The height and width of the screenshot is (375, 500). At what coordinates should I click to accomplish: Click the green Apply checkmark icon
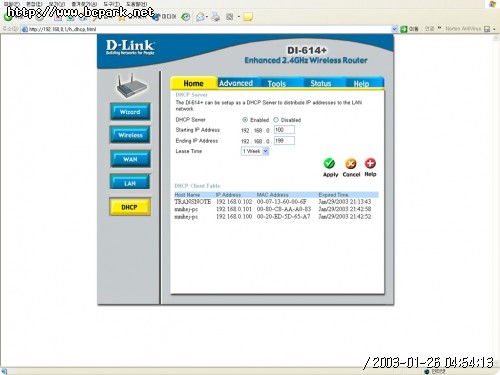329,163
